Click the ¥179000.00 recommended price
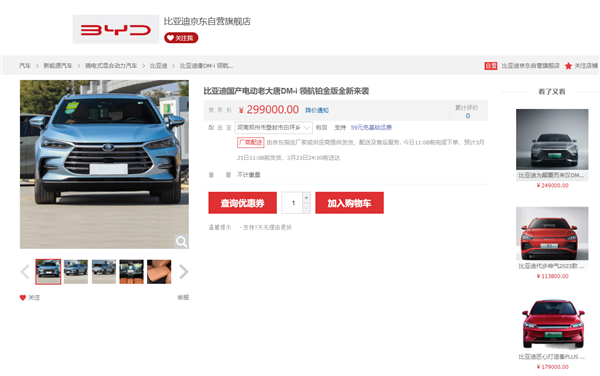 (553, 367)
